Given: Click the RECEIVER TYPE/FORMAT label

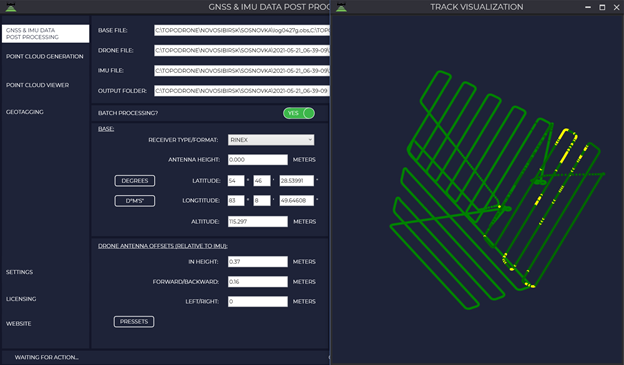Looking at the screenshot, I should [x=183, y=140].
